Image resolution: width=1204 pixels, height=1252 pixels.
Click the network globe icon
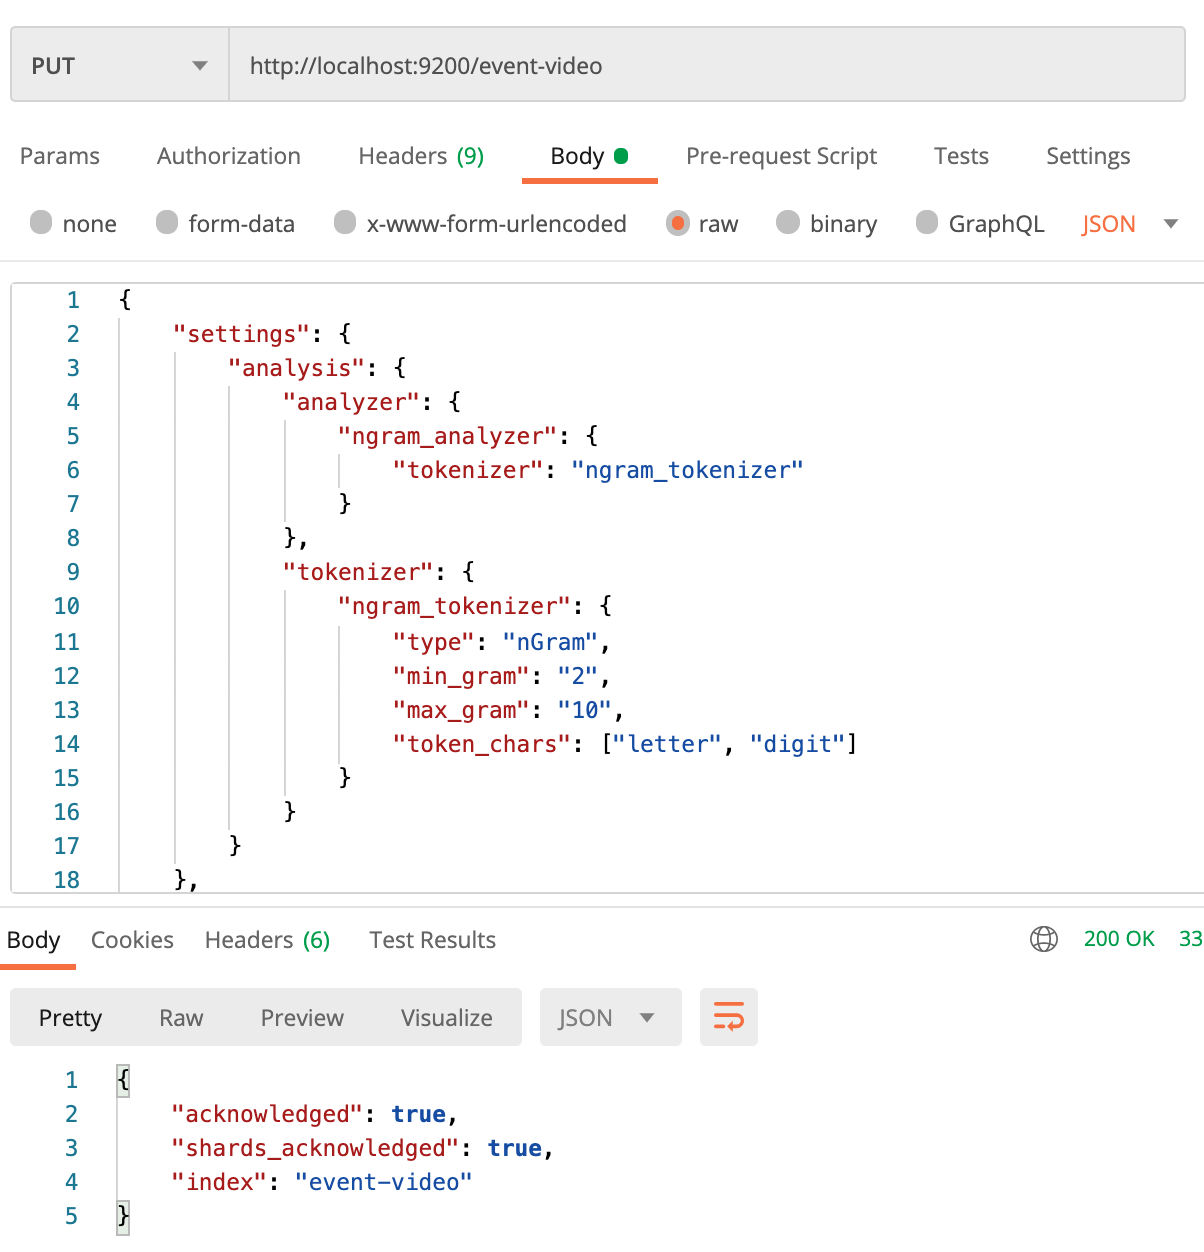(x=1044, y=939)
